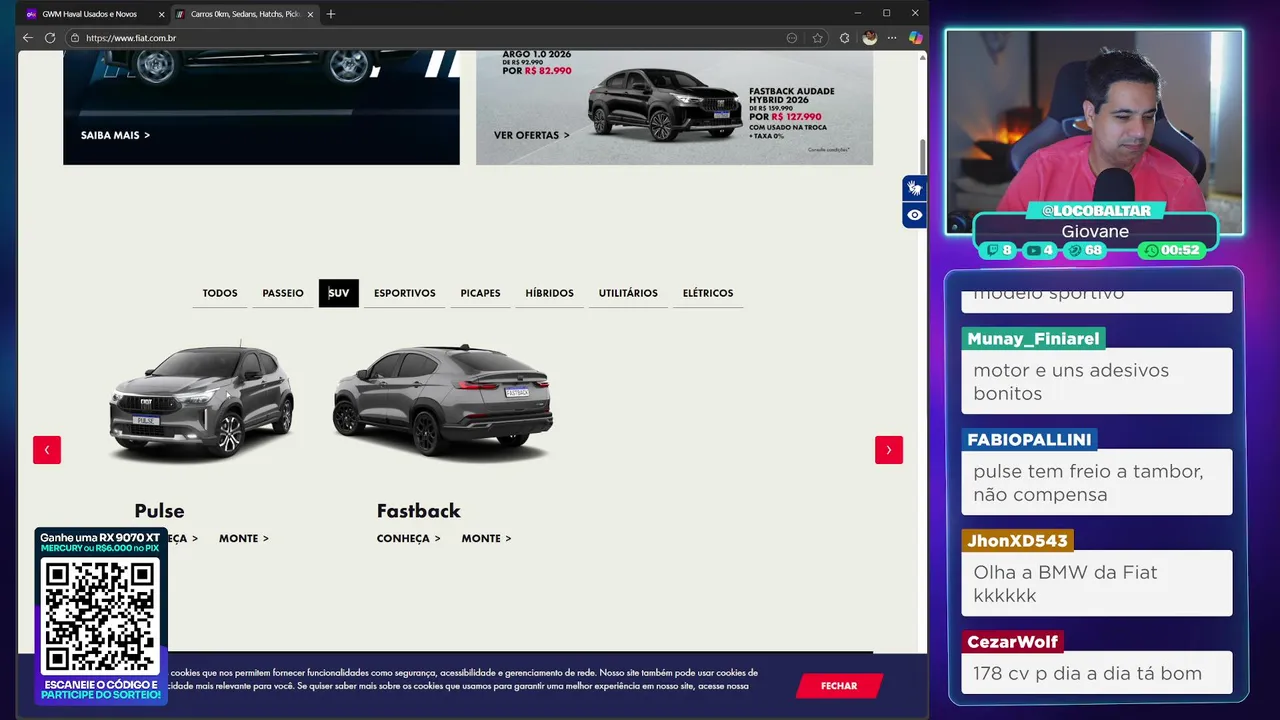Click the page vertical scrollbar thumb
Image resolution: width=1280 pixels, height=720 pixels.
tap(923, 158)
